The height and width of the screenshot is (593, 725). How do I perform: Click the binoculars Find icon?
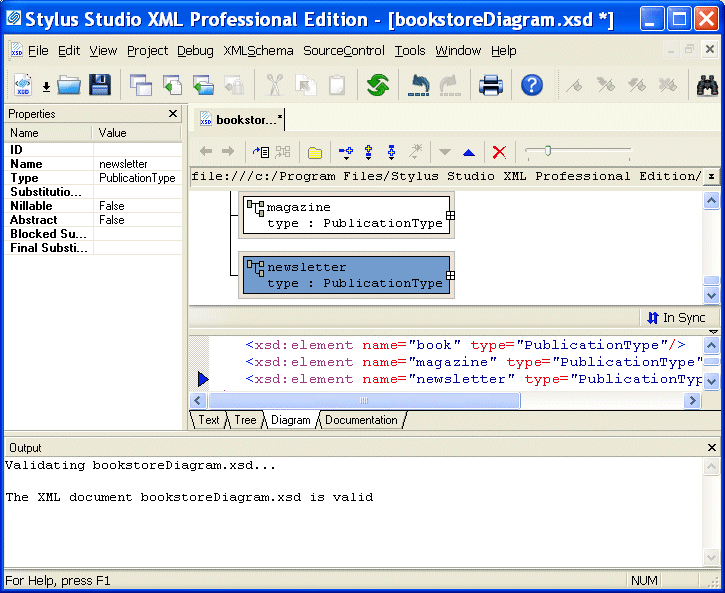(x=707, y=85)
